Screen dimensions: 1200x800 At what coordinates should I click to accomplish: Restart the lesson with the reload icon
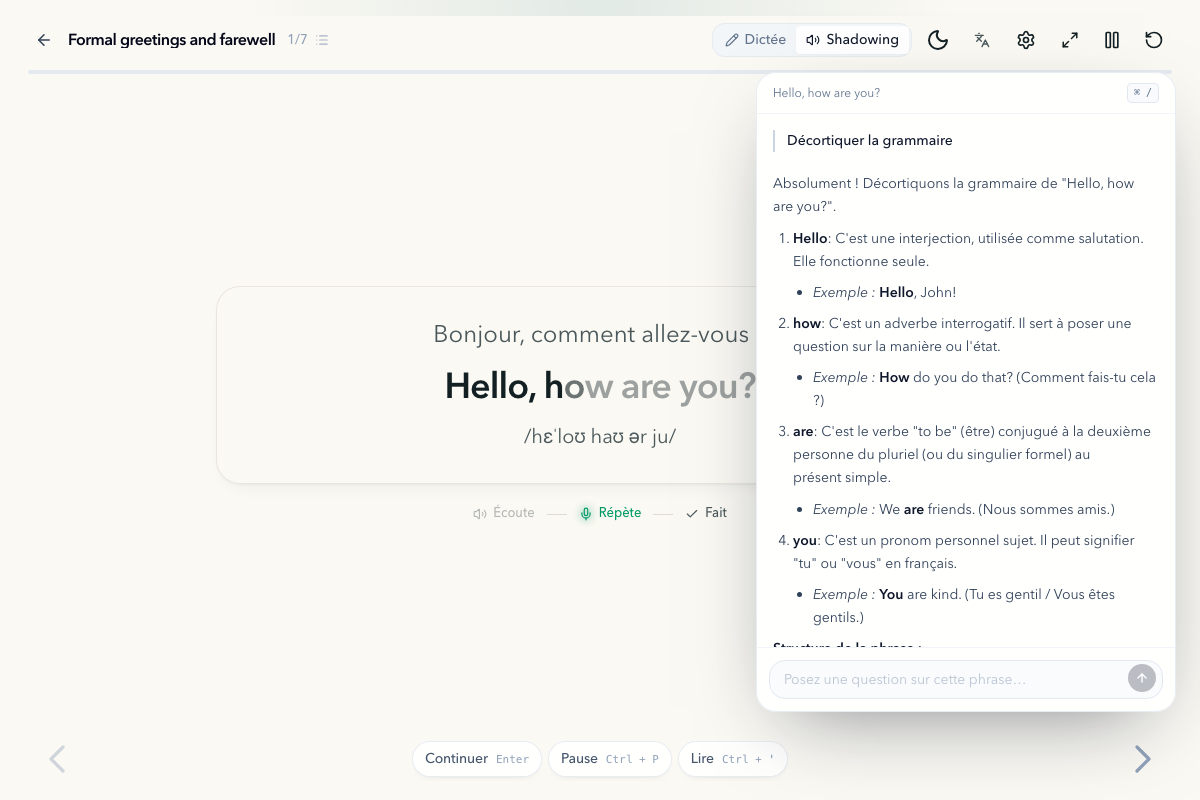1154,40
